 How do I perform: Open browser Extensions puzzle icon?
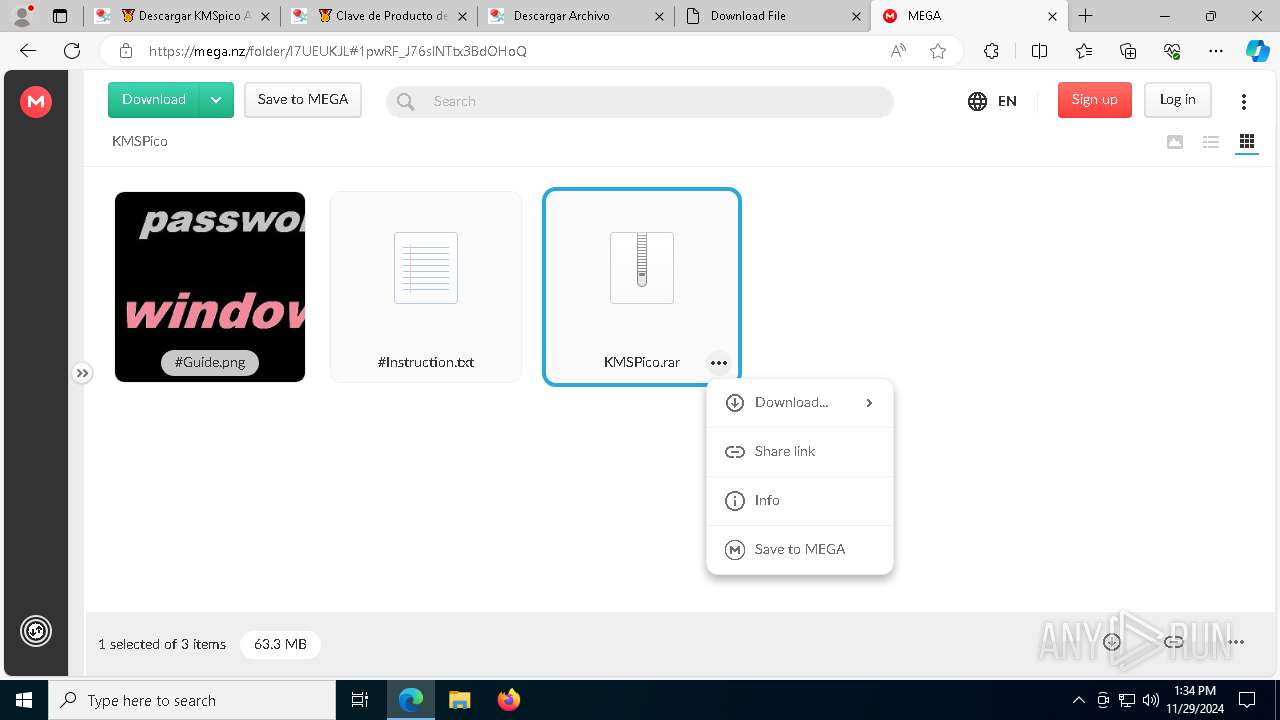click(x=991, y=51)
